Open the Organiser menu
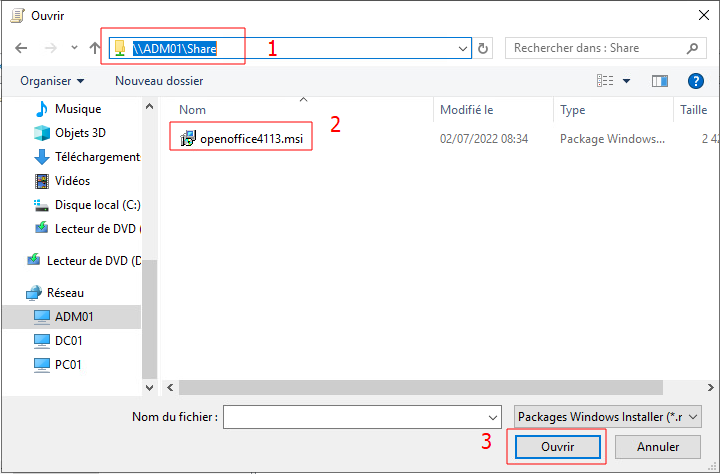The width and height of the screenshot is (720, 474). pyautogui.click(x=52, y=80)
